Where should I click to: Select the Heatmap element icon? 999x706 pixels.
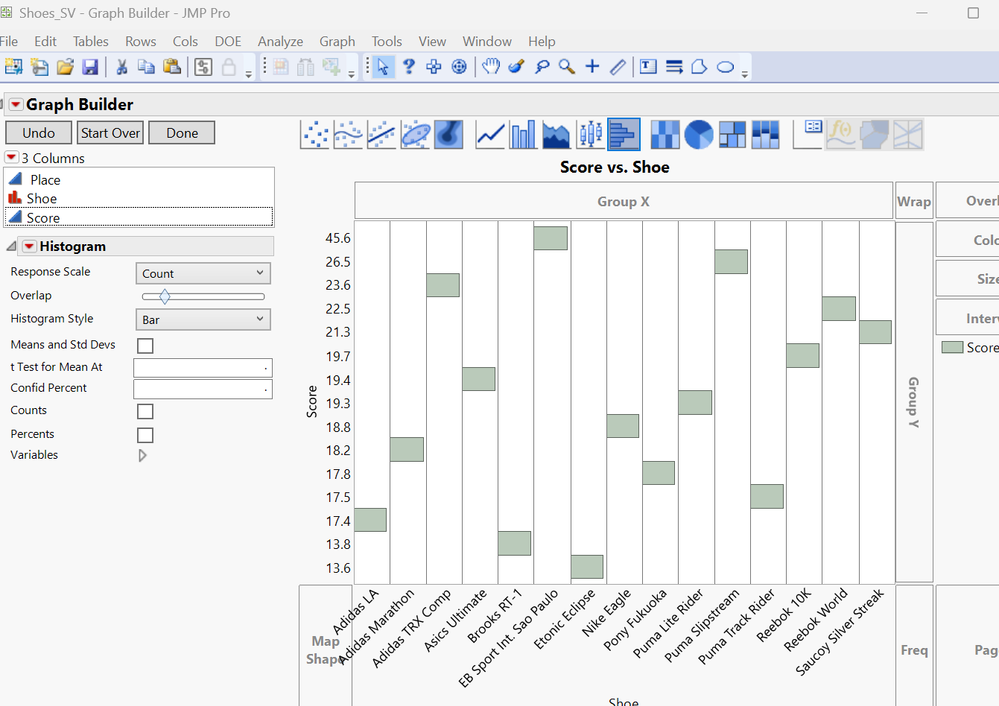(x=665, y=134)
